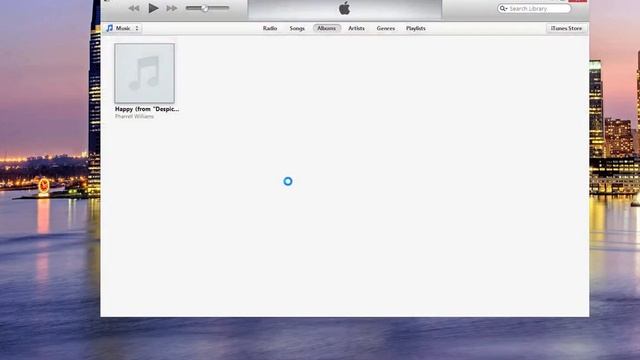Click the Apple logo in display area
Viewport: 640px width, 360px height.
pos(344,8)
